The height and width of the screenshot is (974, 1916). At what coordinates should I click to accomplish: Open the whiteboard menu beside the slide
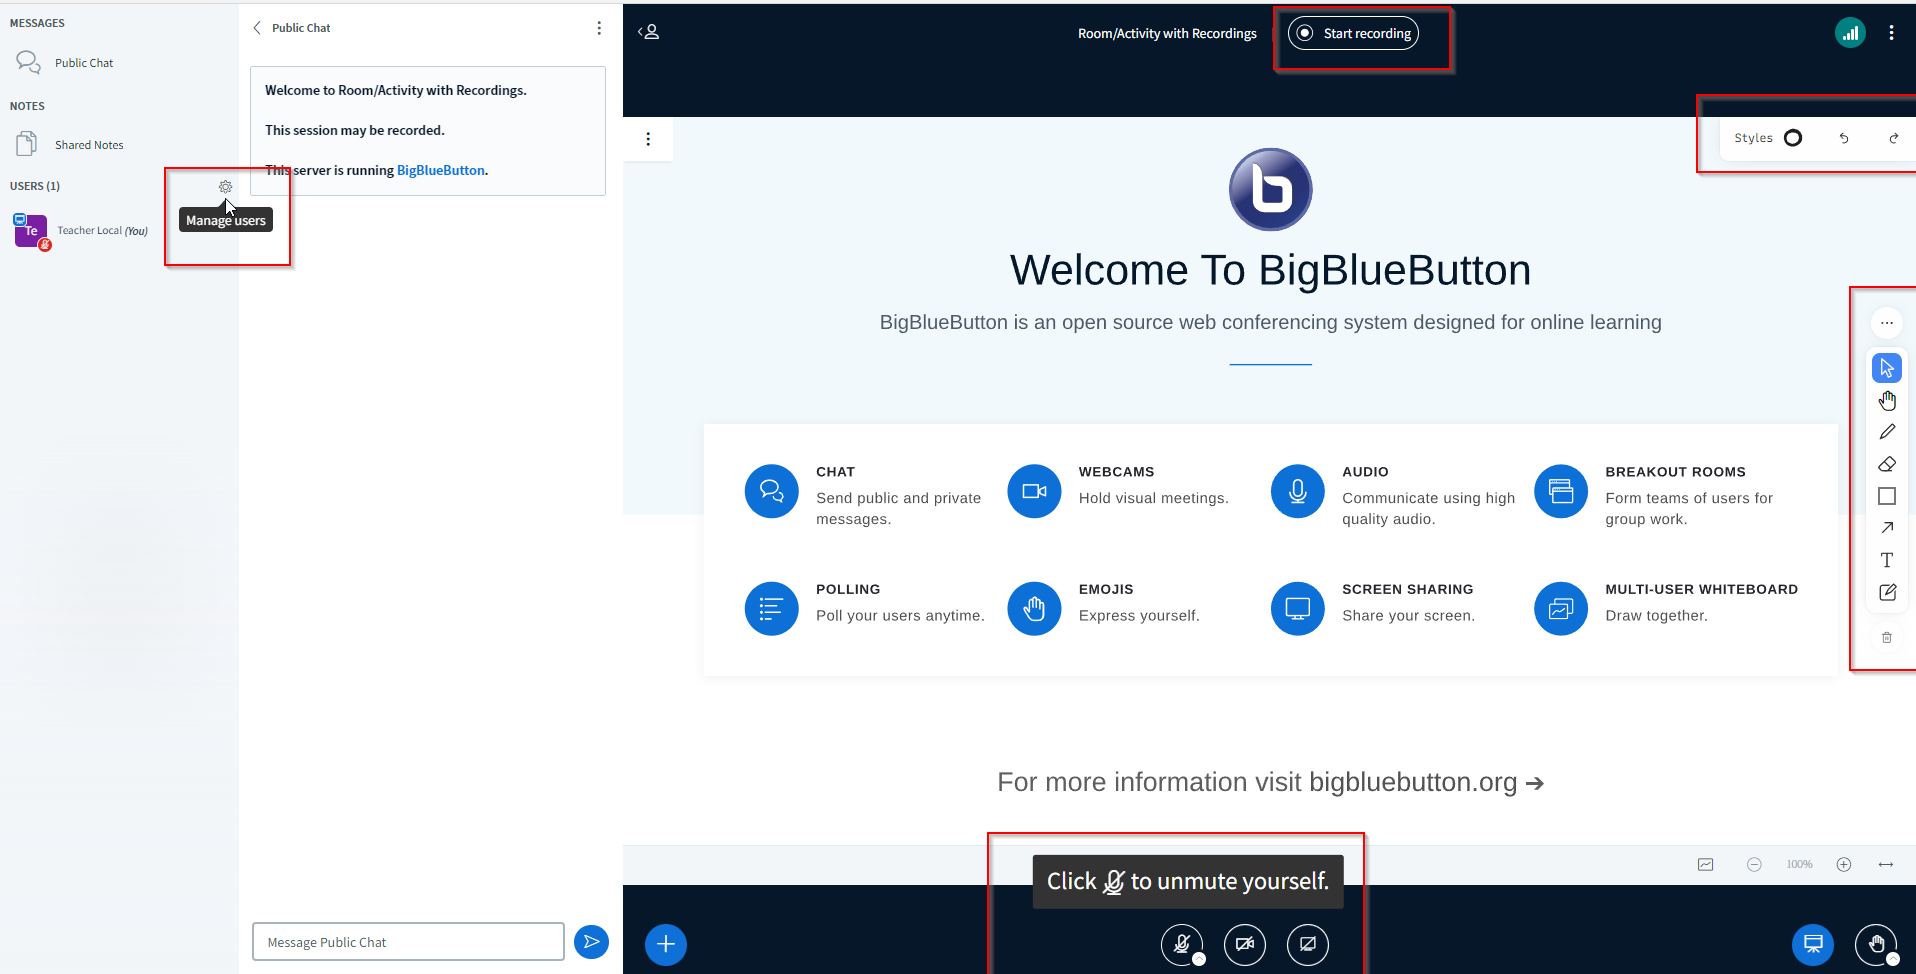[x=648, y=139]
